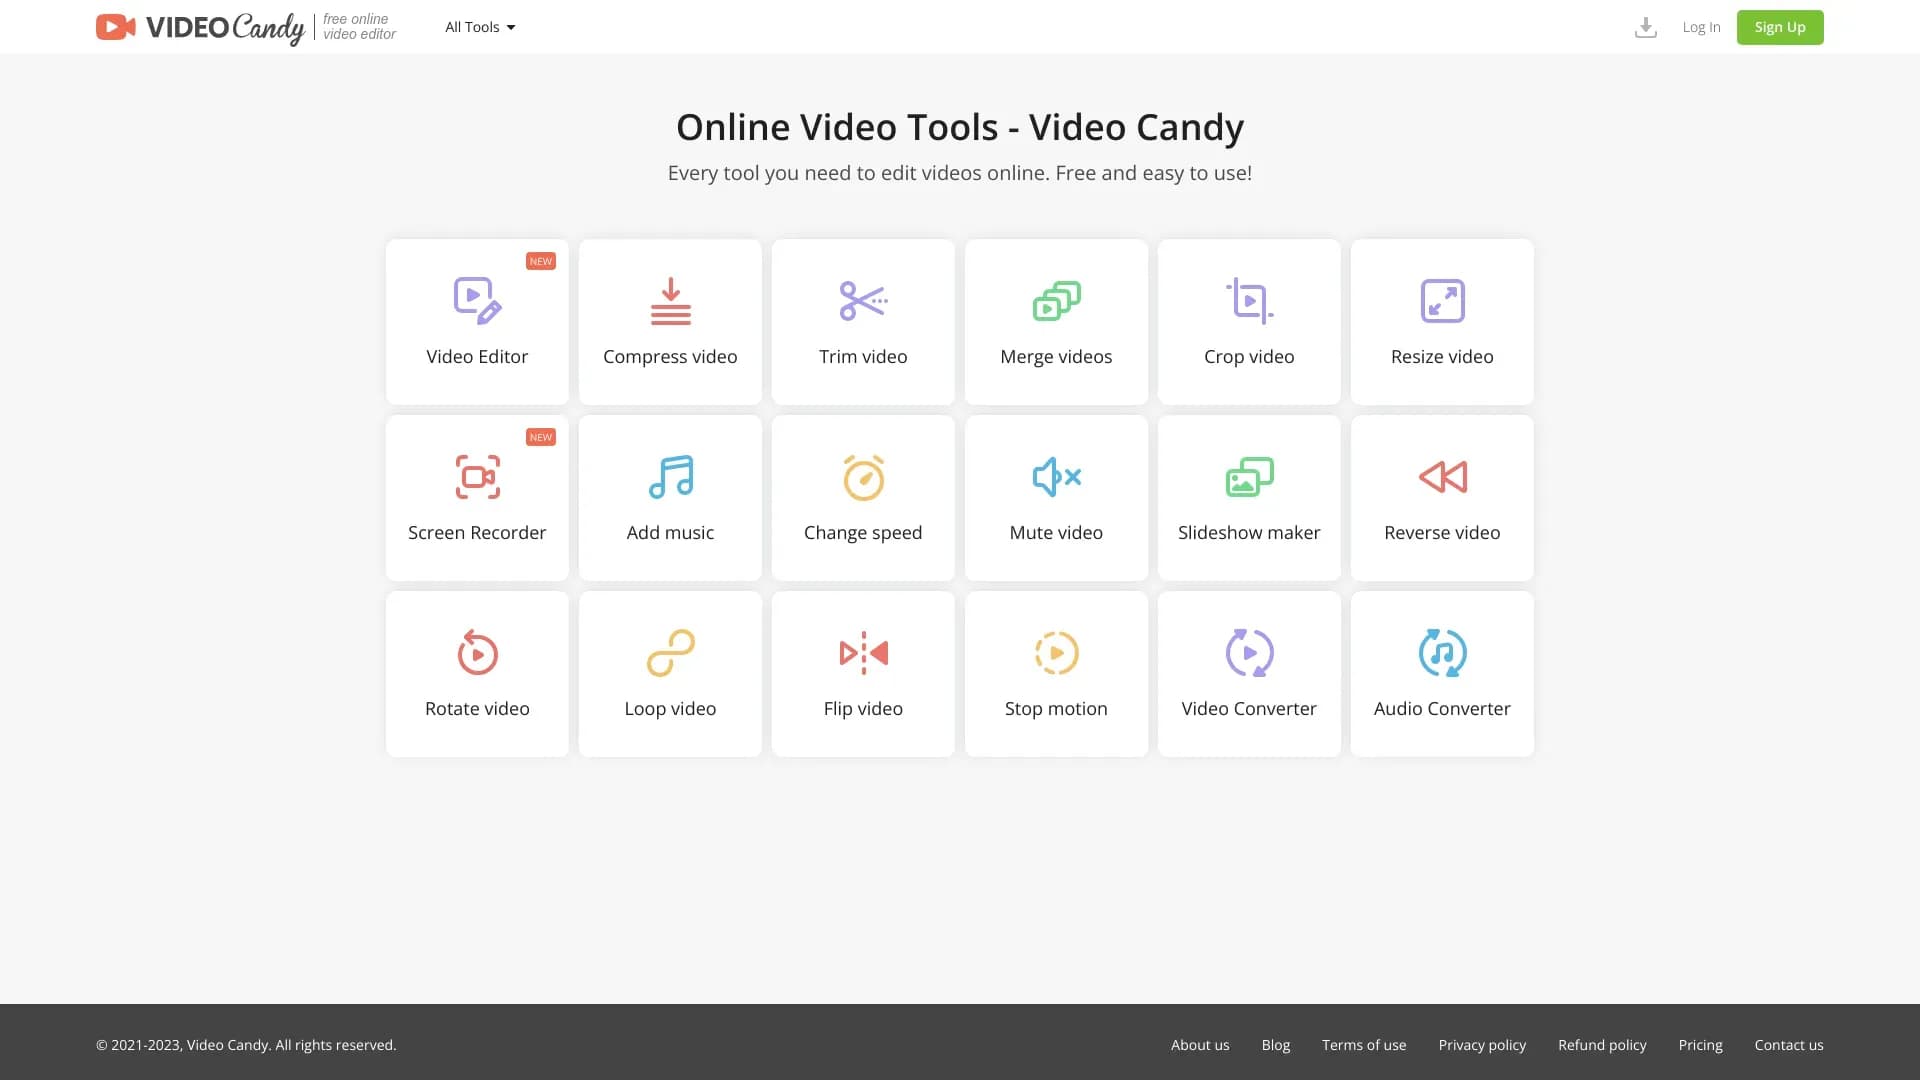Click the "Merge videos" label text

pyautogui.click(x=1056, y=357)
